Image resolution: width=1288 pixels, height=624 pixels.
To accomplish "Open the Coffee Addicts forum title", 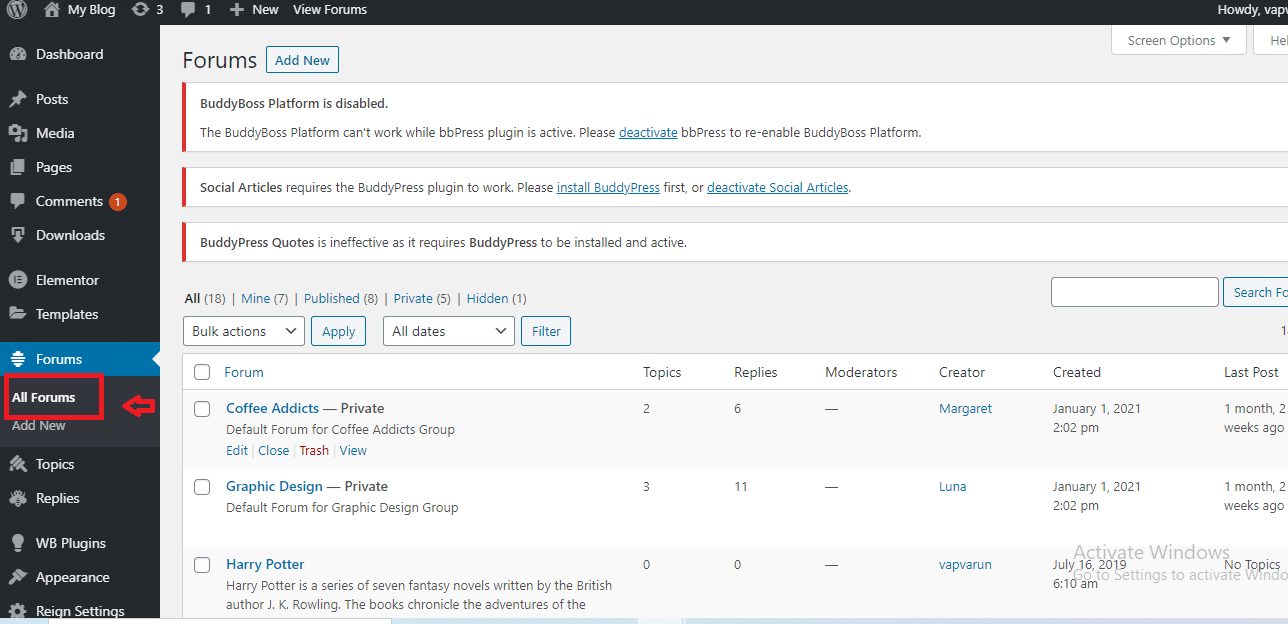I will click(x=272, y=408).
